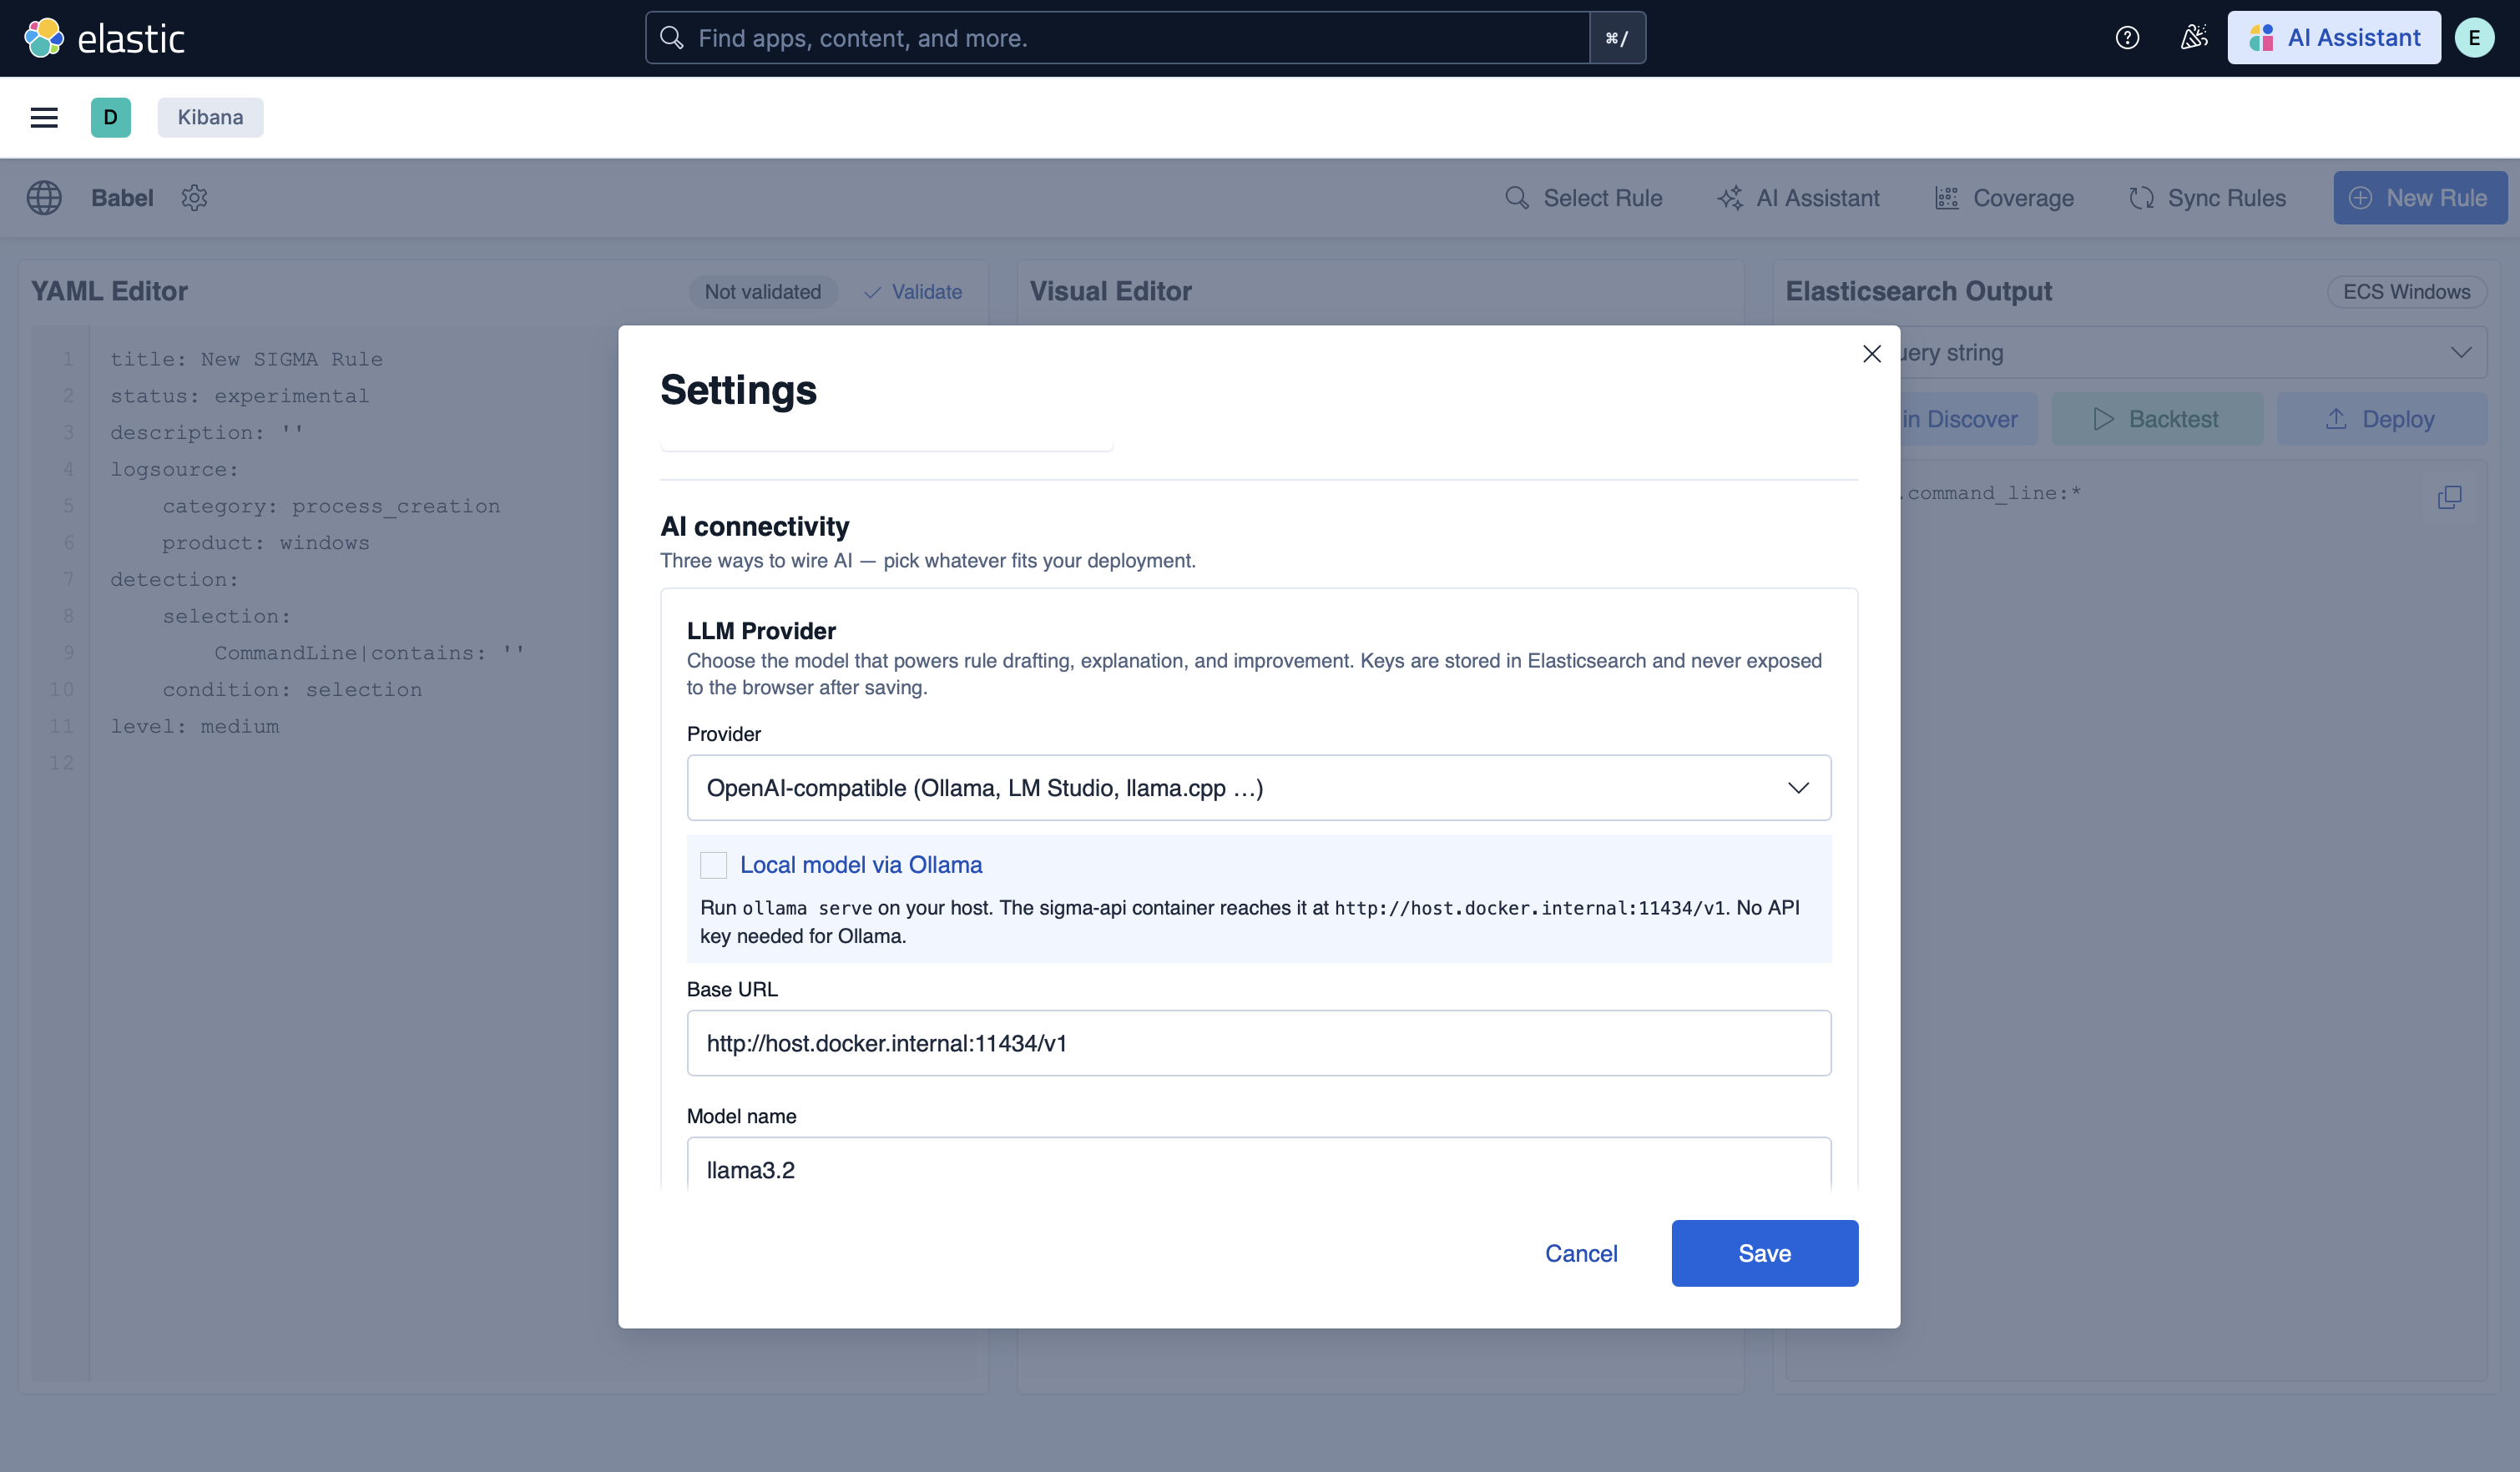The height and width of the screenshot is (1472, 2520).
Task: Click the Local model via Ollama label
Action: click(861, 865)
